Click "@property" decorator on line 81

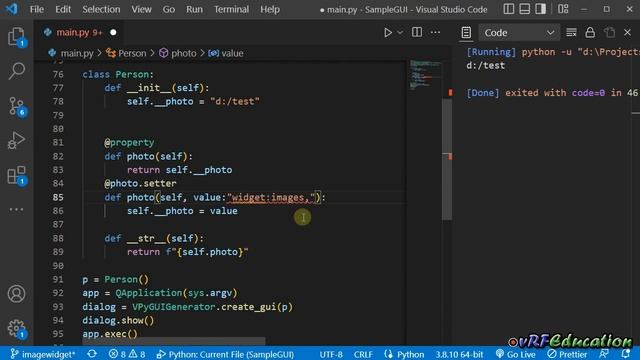point(129,142)
